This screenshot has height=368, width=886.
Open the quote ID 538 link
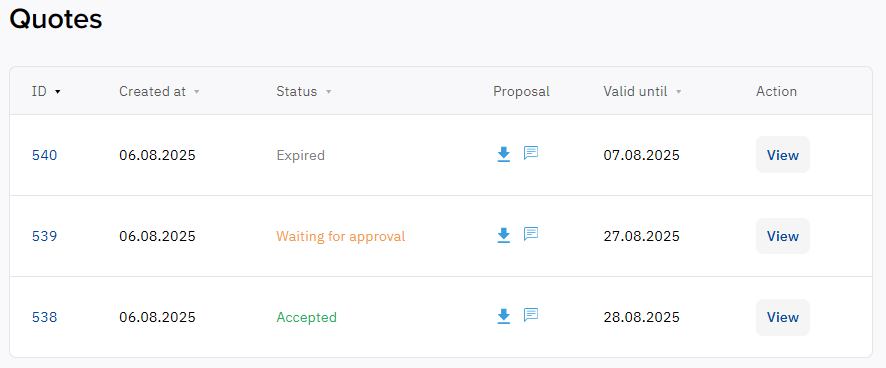[x=44, y=317]
